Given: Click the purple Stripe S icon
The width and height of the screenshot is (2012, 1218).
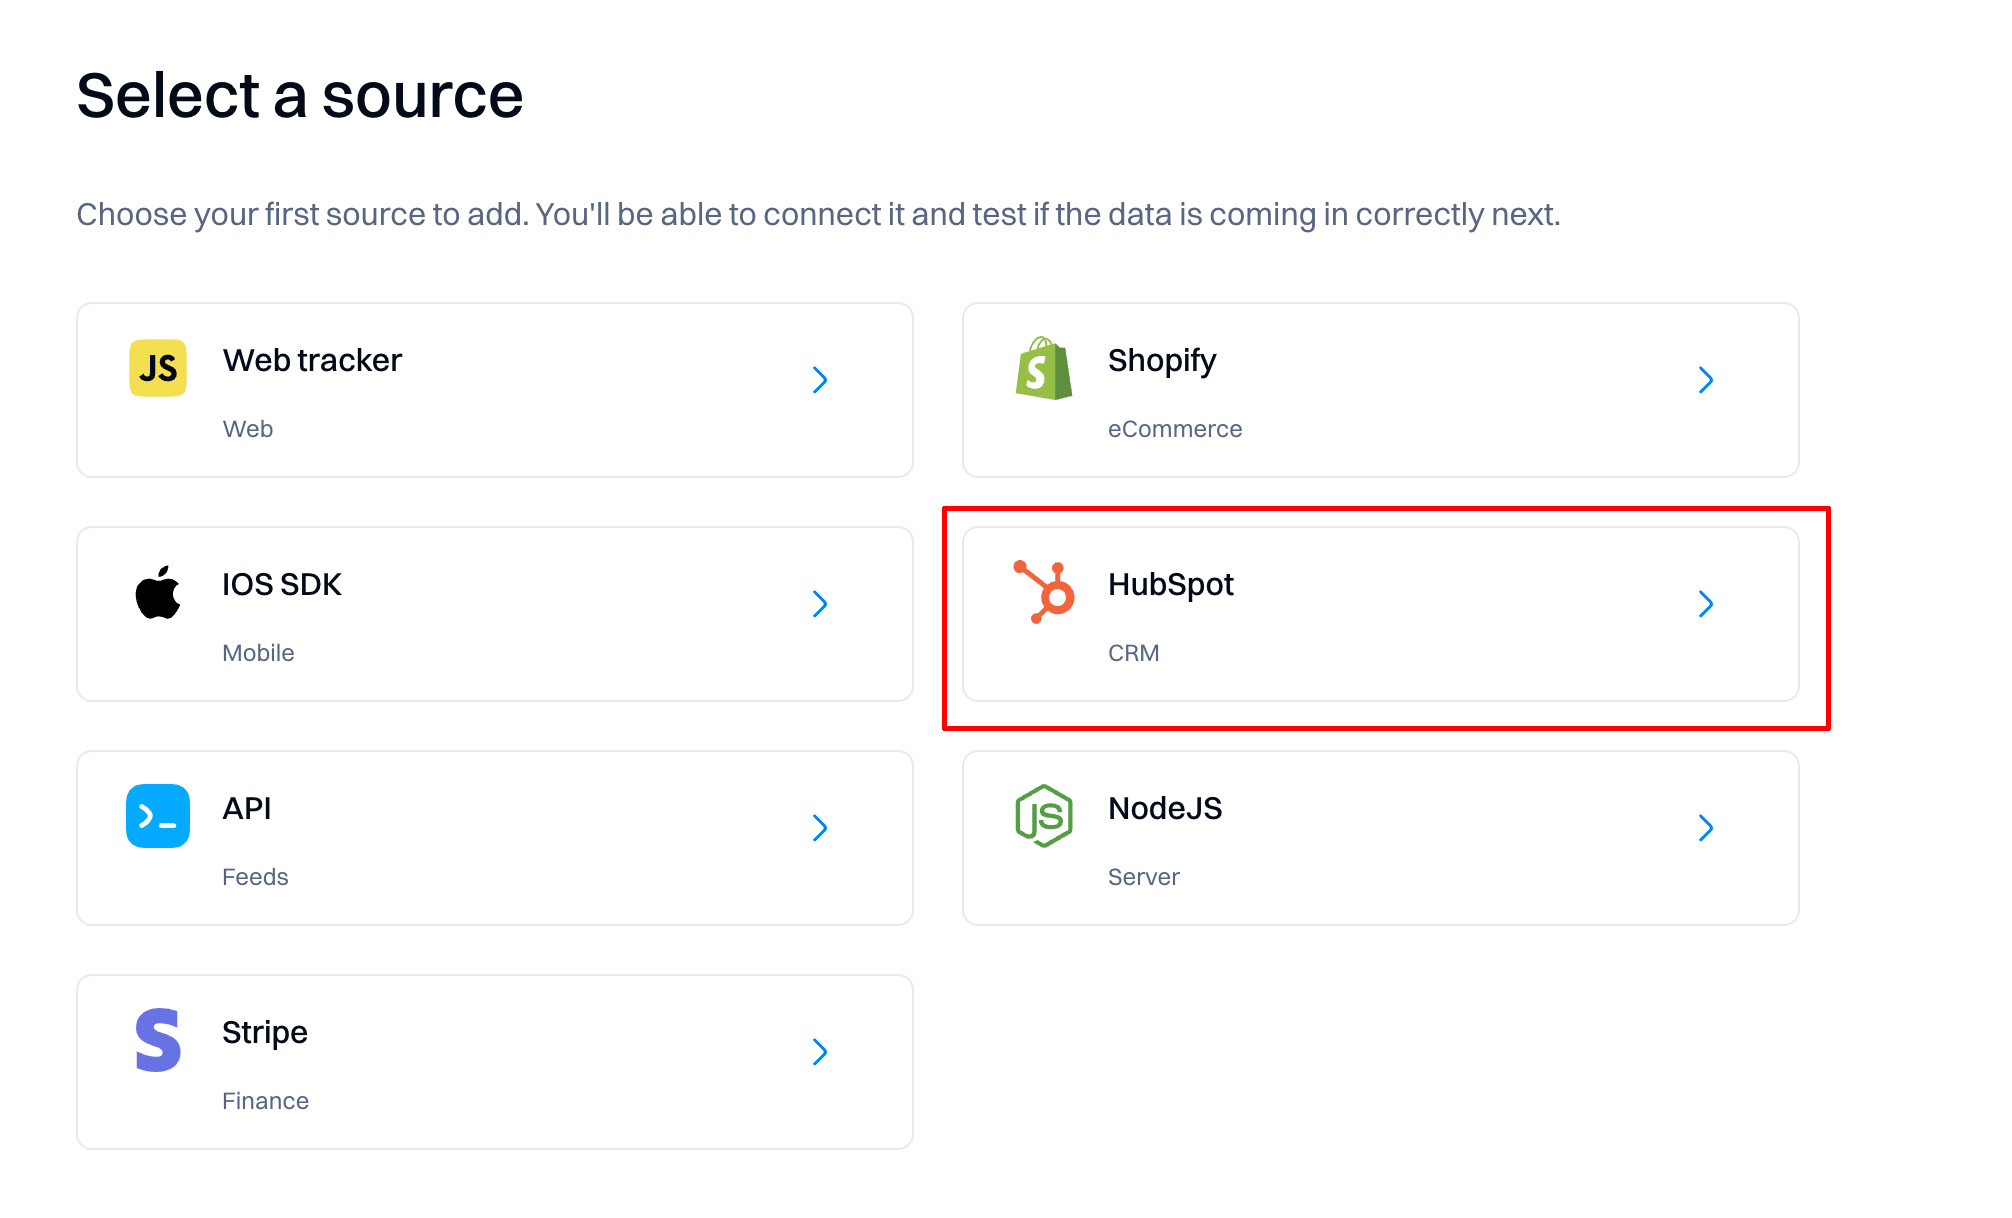Looking at the screenshot, I should click(158, 1040).
